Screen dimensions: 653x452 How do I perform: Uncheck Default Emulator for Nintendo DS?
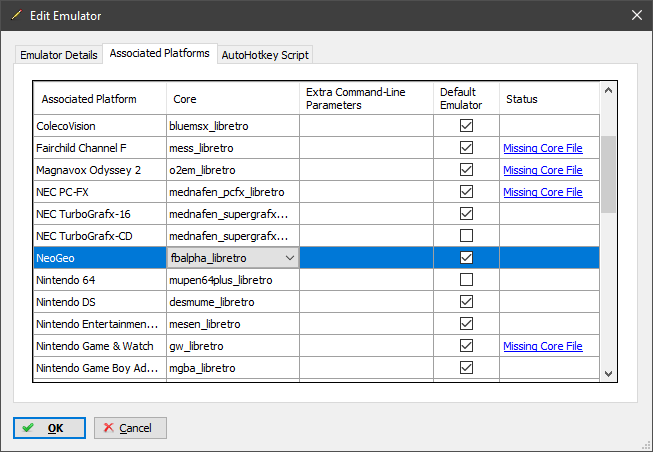pos(466,302)
